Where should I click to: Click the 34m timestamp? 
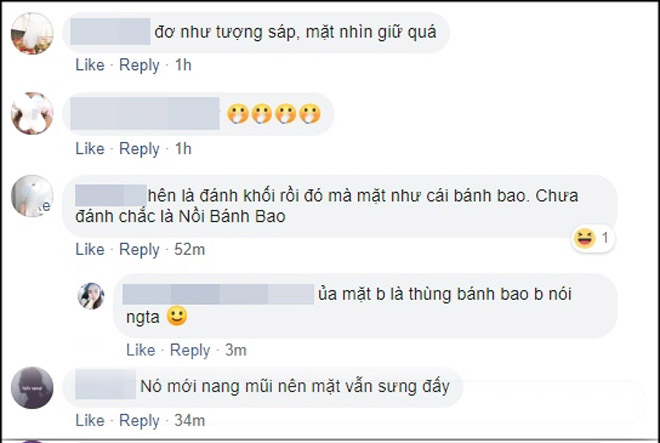pos(189,419)
